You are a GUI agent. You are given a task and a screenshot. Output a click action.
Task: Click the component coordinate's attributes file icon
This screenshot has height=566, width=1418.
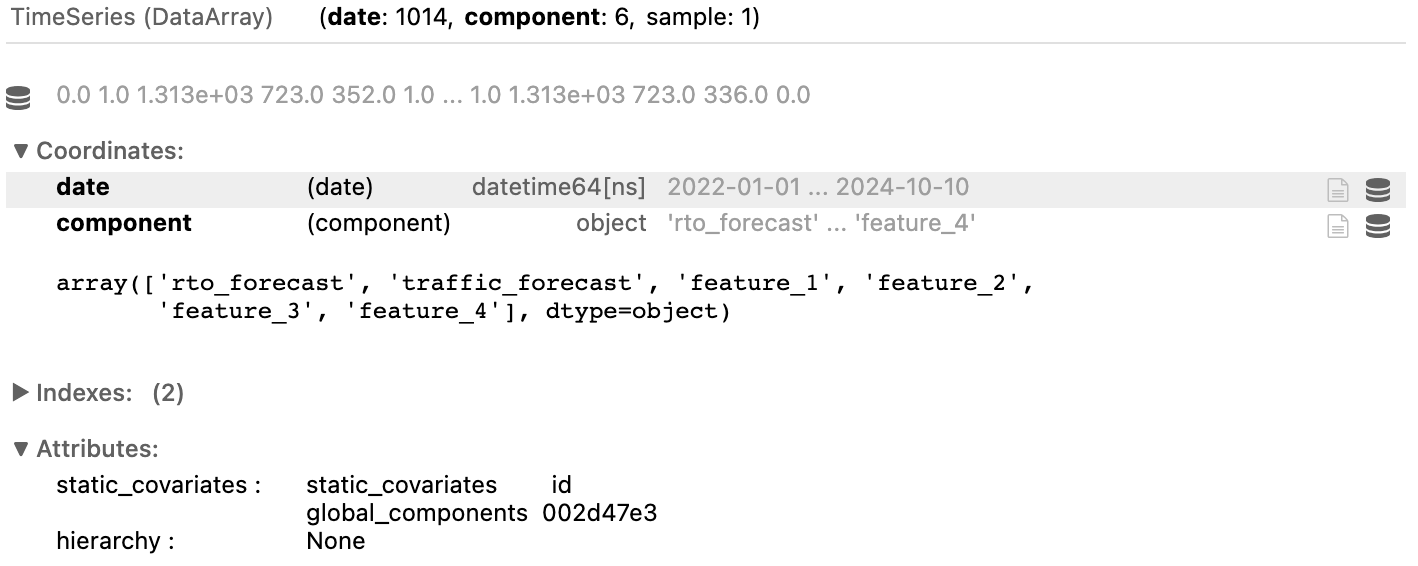click(1337, 226)
